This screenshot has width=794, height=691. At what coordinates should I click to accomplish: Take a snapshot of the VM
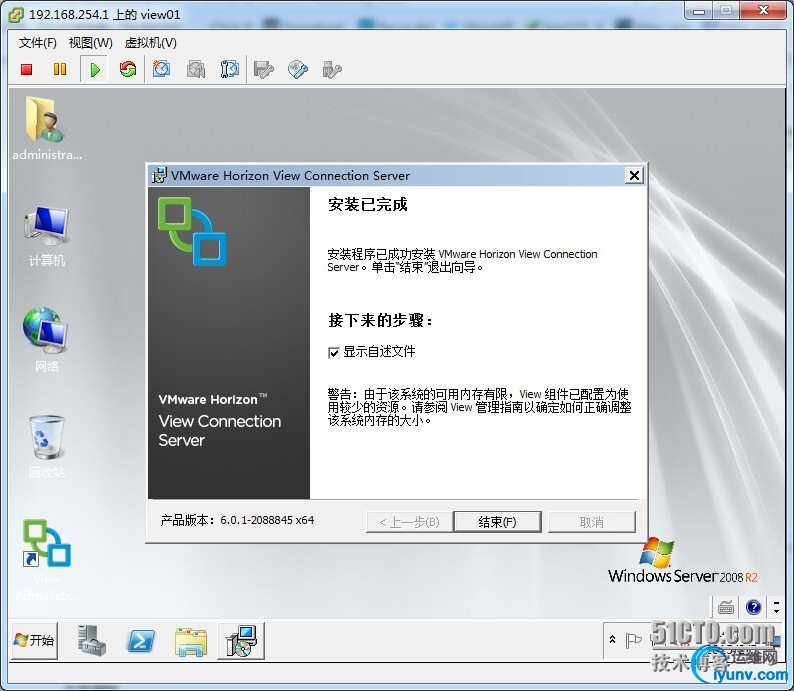click(161, 69)
